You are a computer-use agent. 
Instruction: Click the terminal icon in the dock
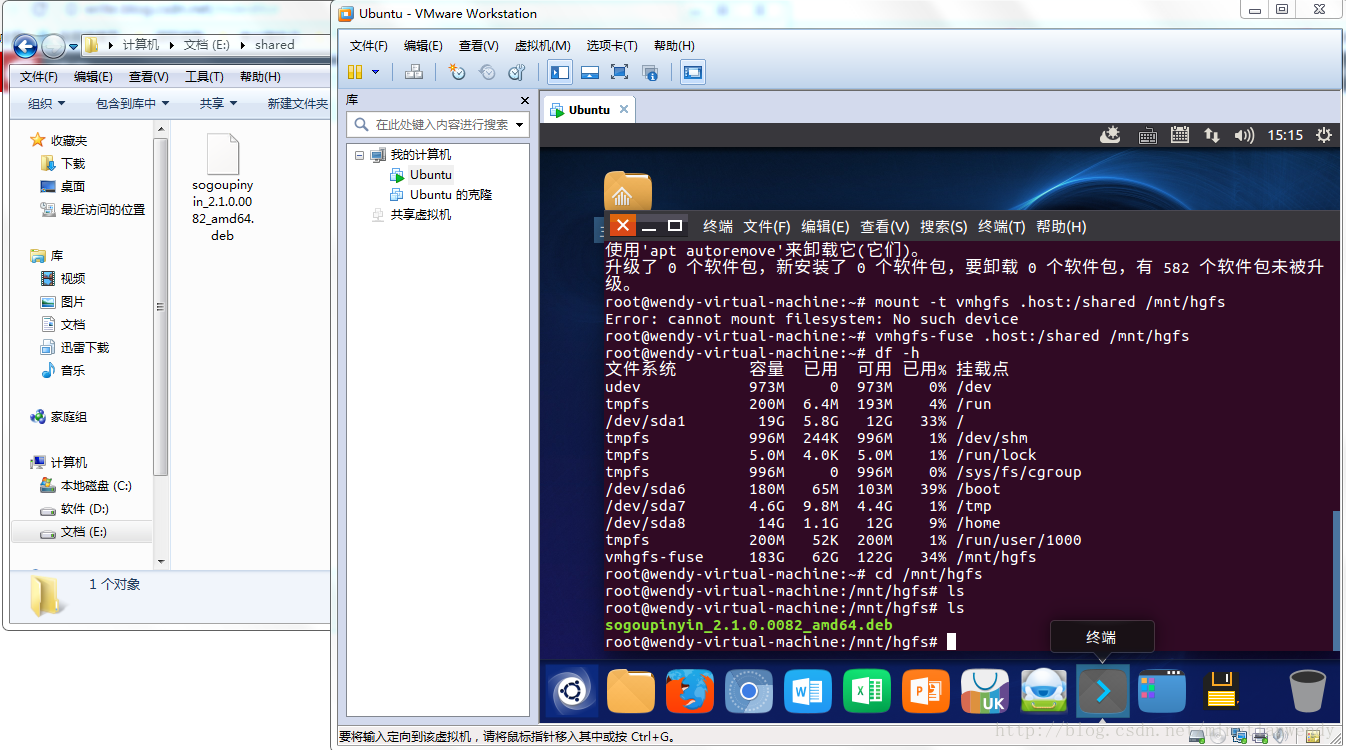[x=1103, y=691]
